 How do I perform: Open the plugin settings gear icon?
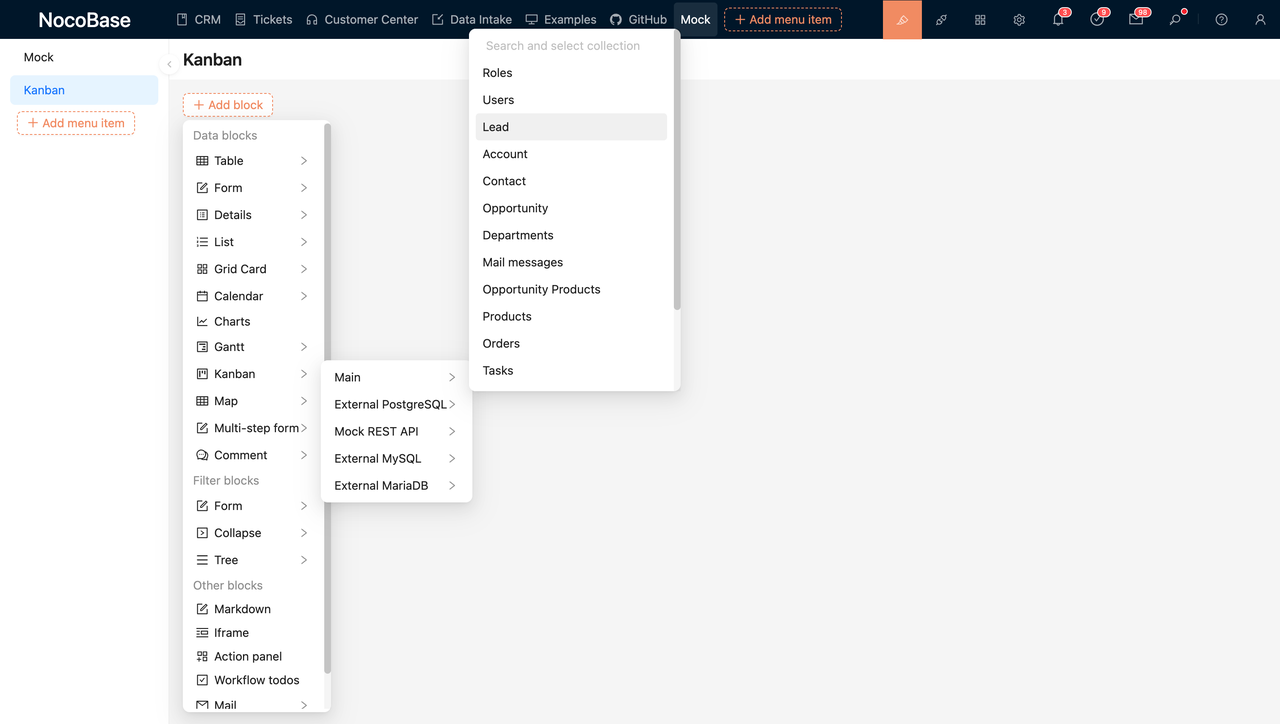click(1018, 19)
